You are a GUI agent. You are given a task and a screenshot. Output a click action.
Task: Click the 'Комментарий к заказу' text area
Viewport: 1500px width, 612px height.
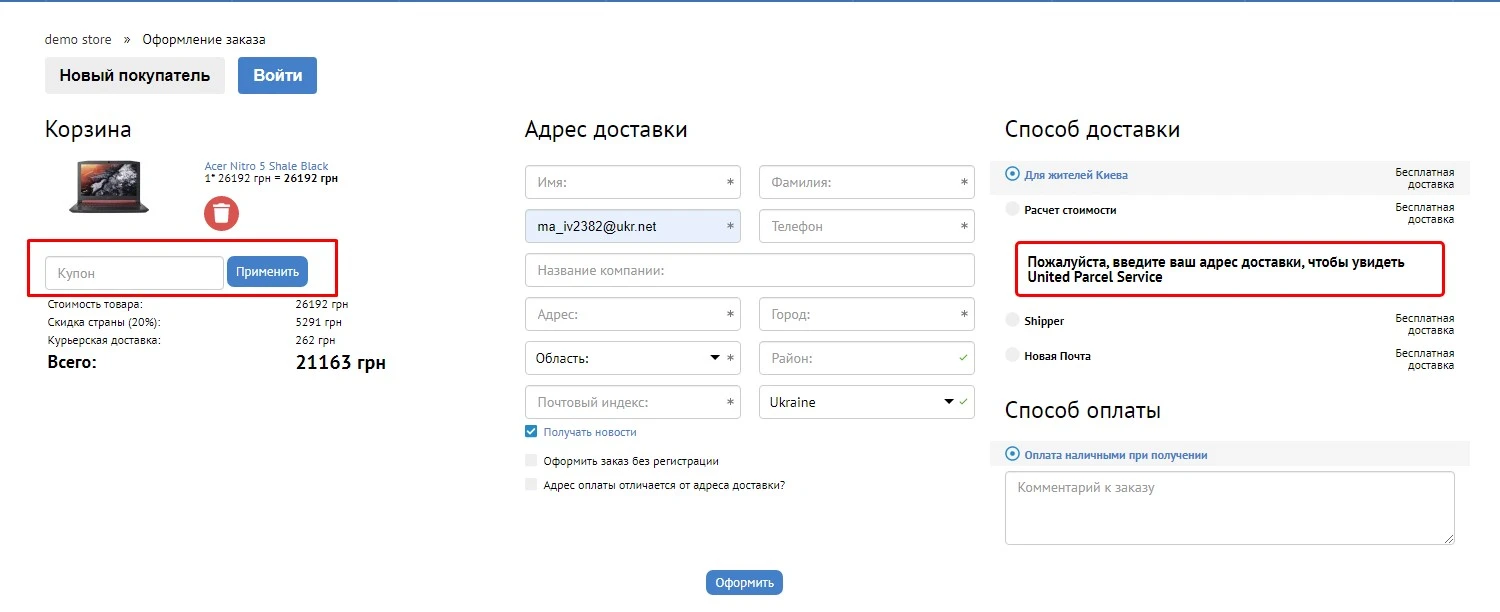(1228, 507)
